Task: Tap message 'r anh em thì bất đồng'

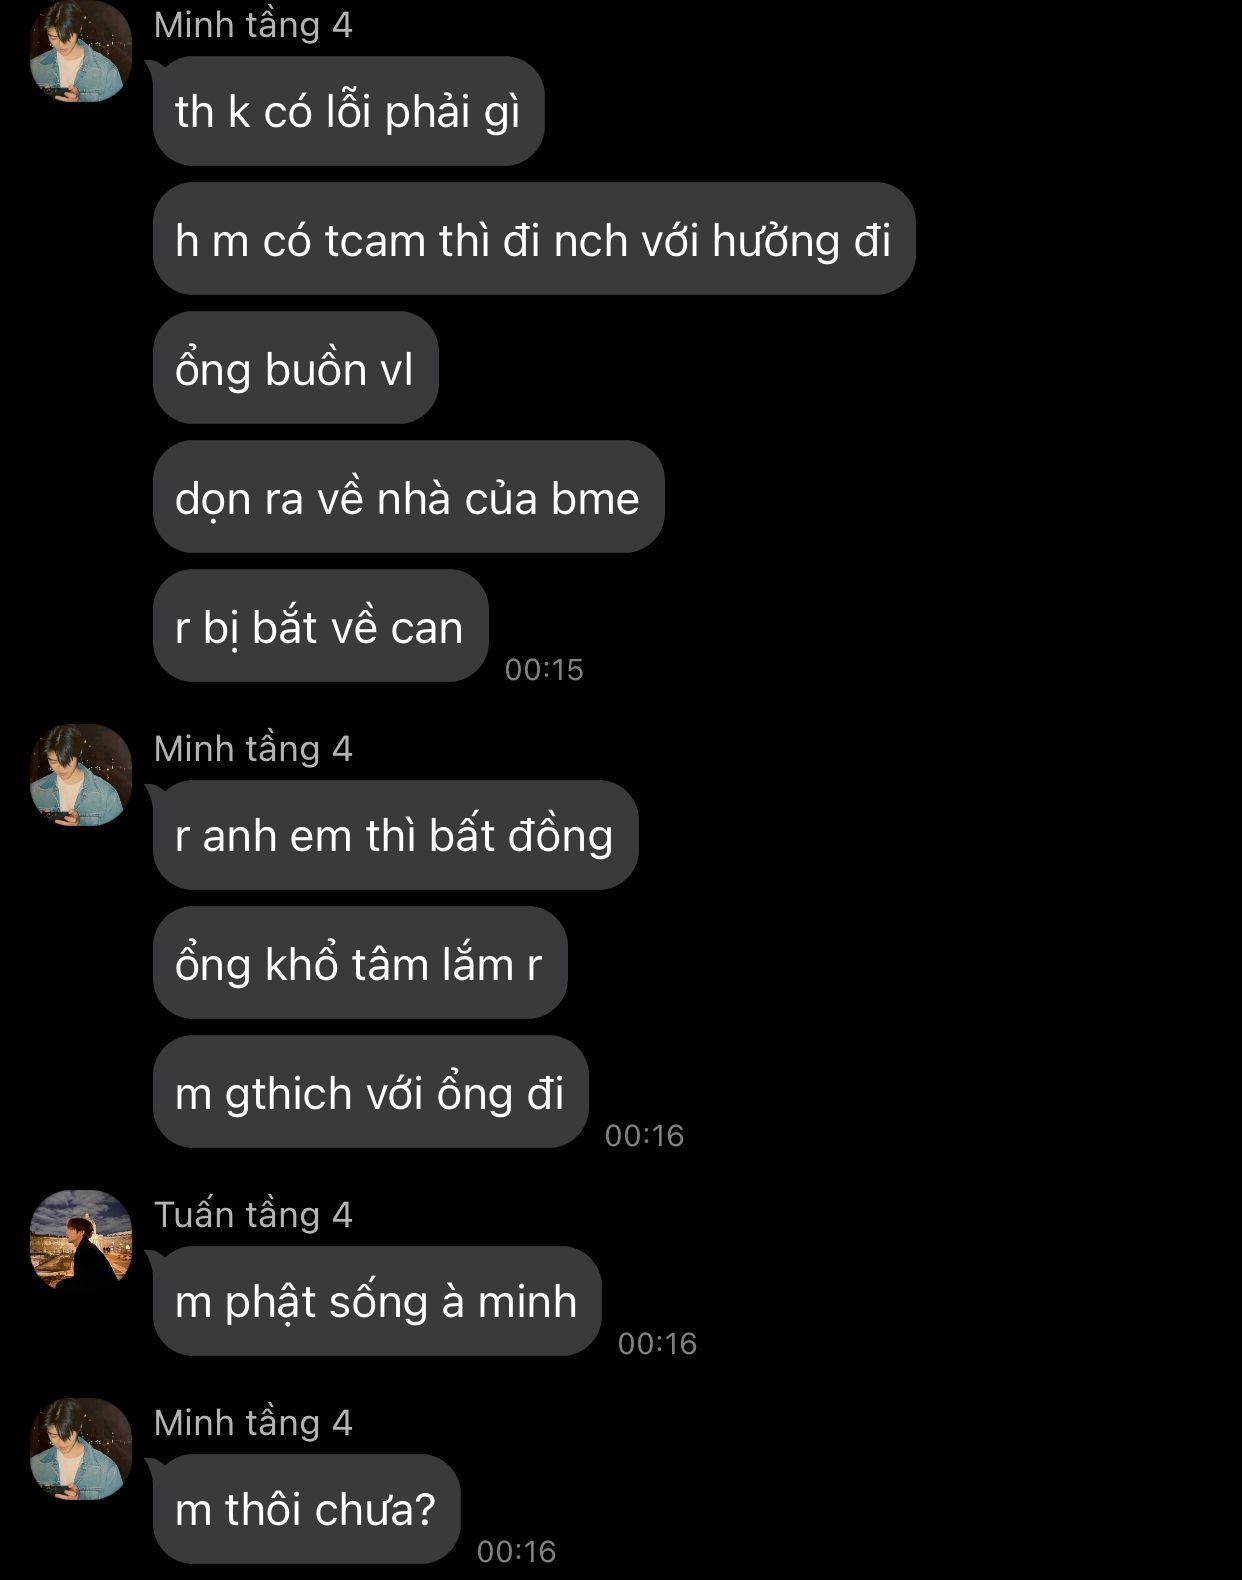Action: click(x=395, y=835)
